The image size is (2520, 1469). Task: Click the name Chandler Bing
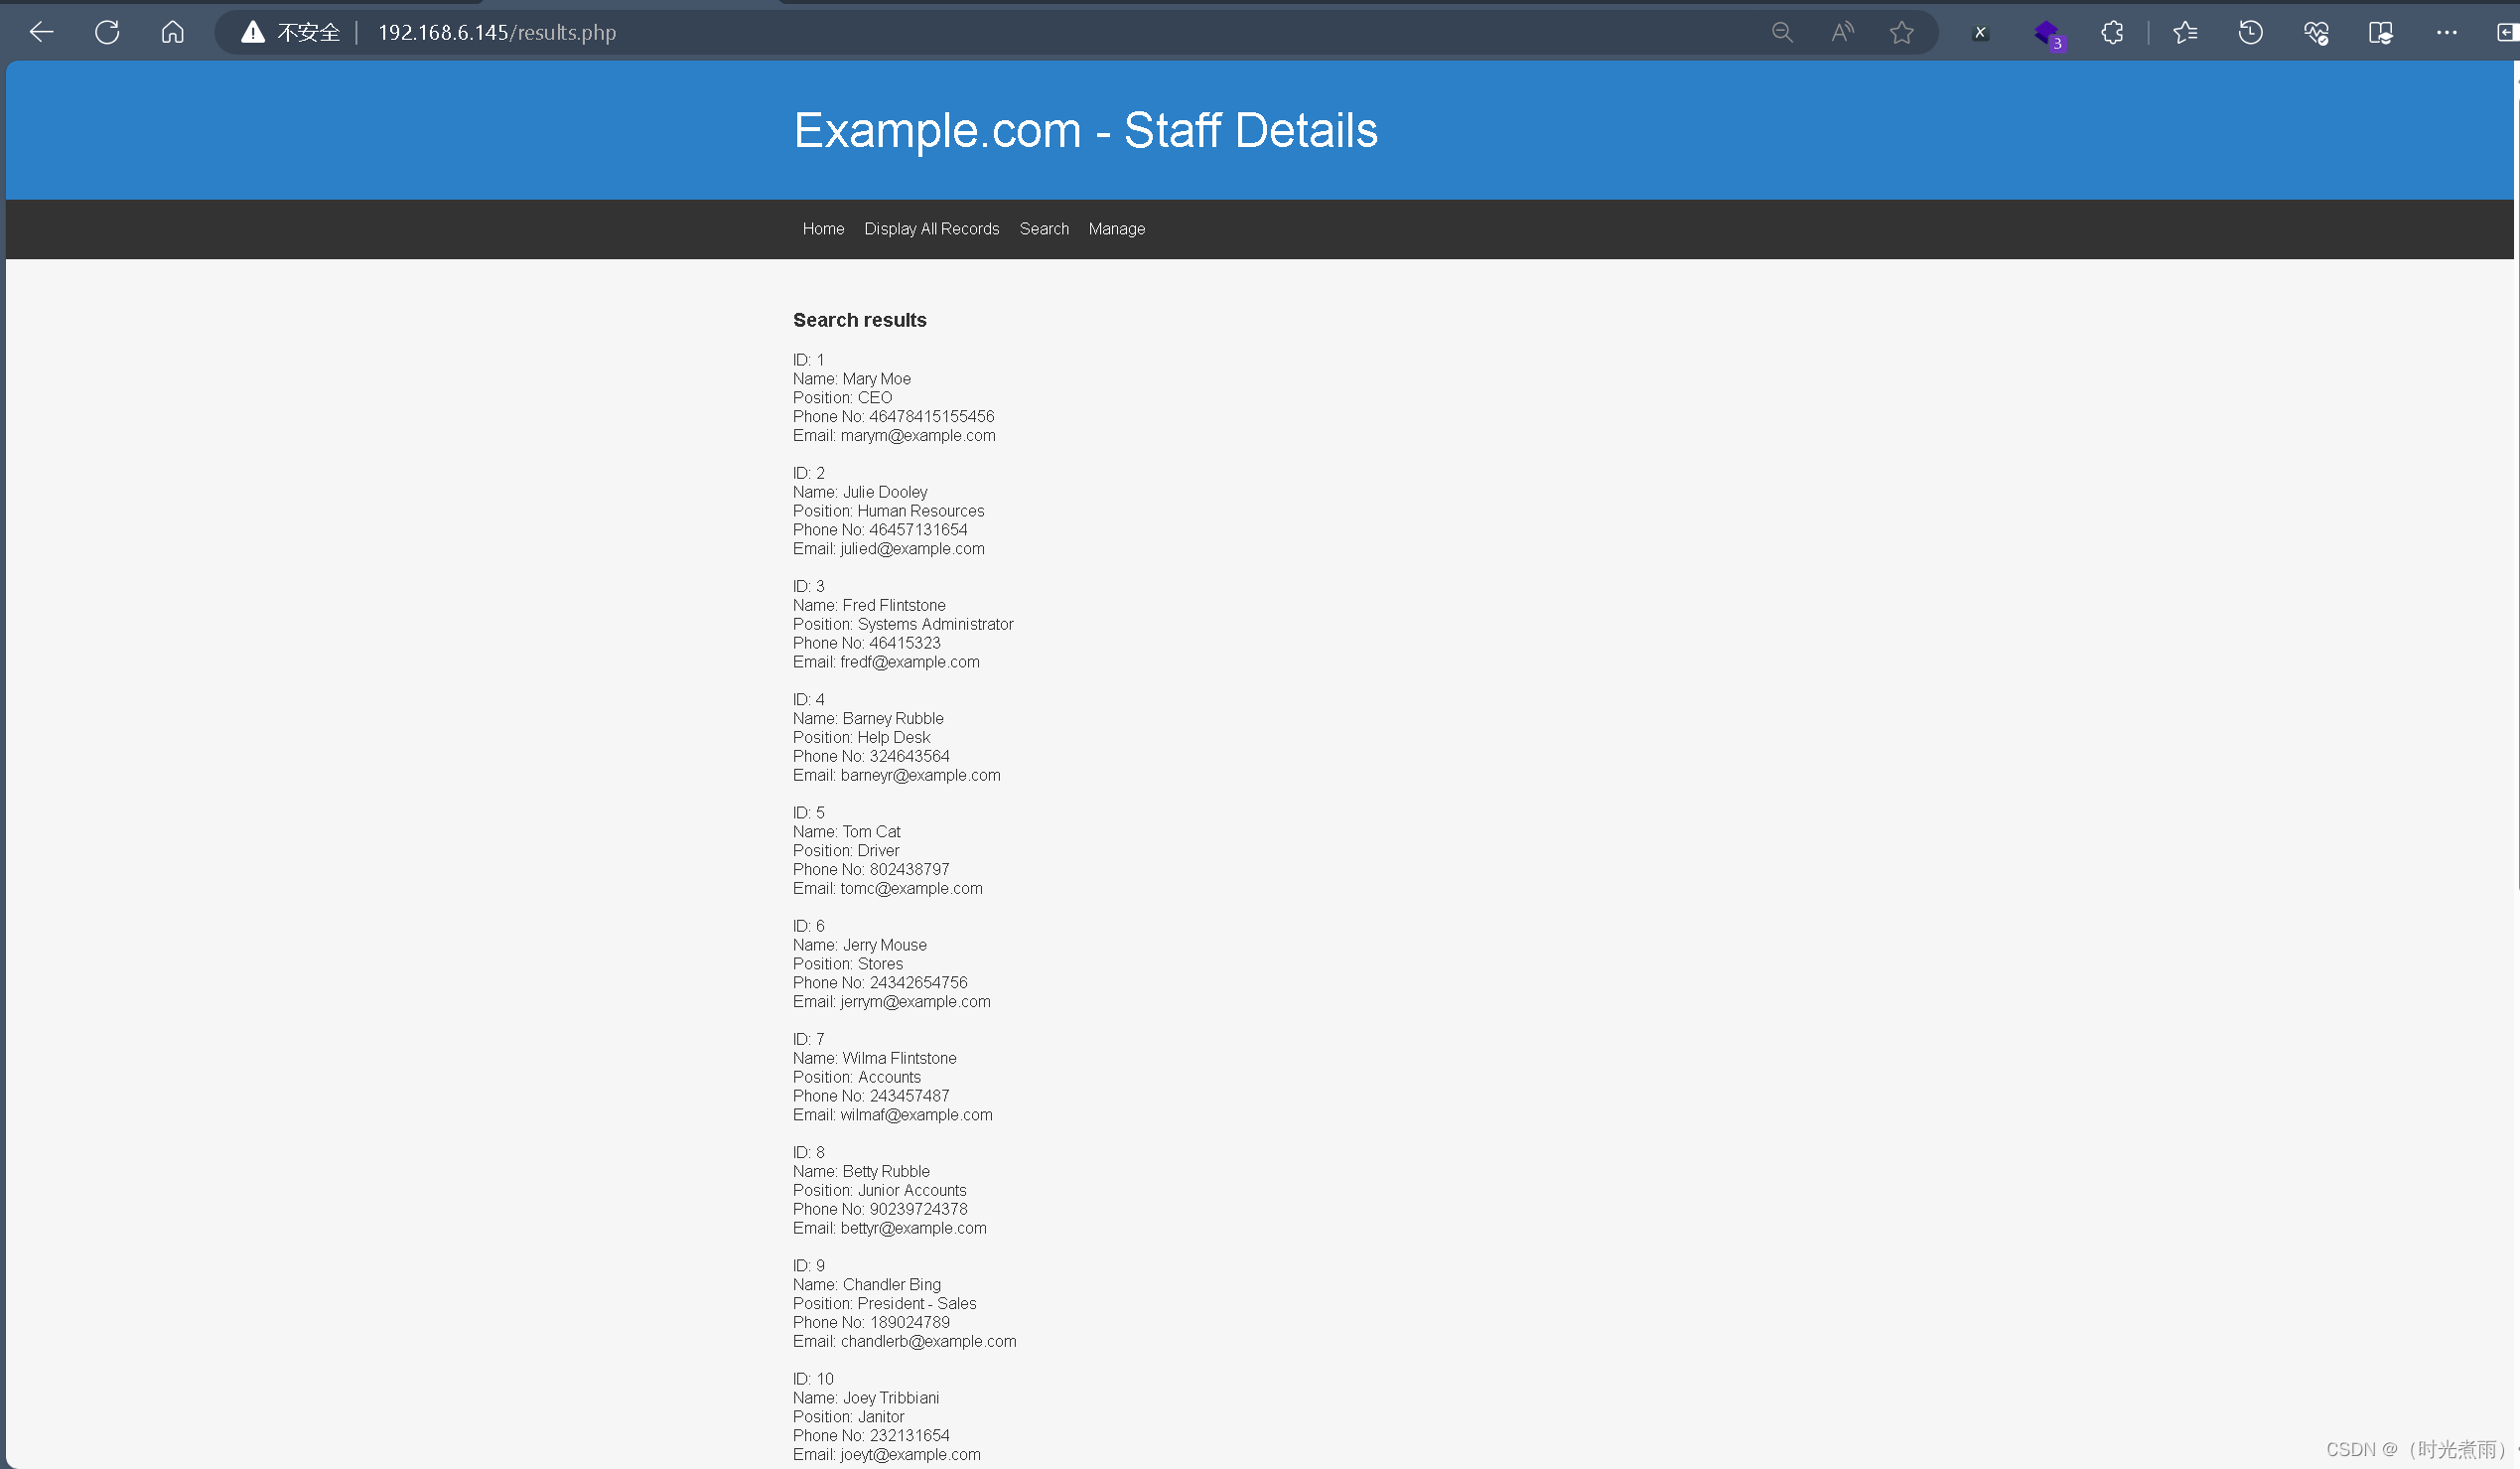(891, 1284)
